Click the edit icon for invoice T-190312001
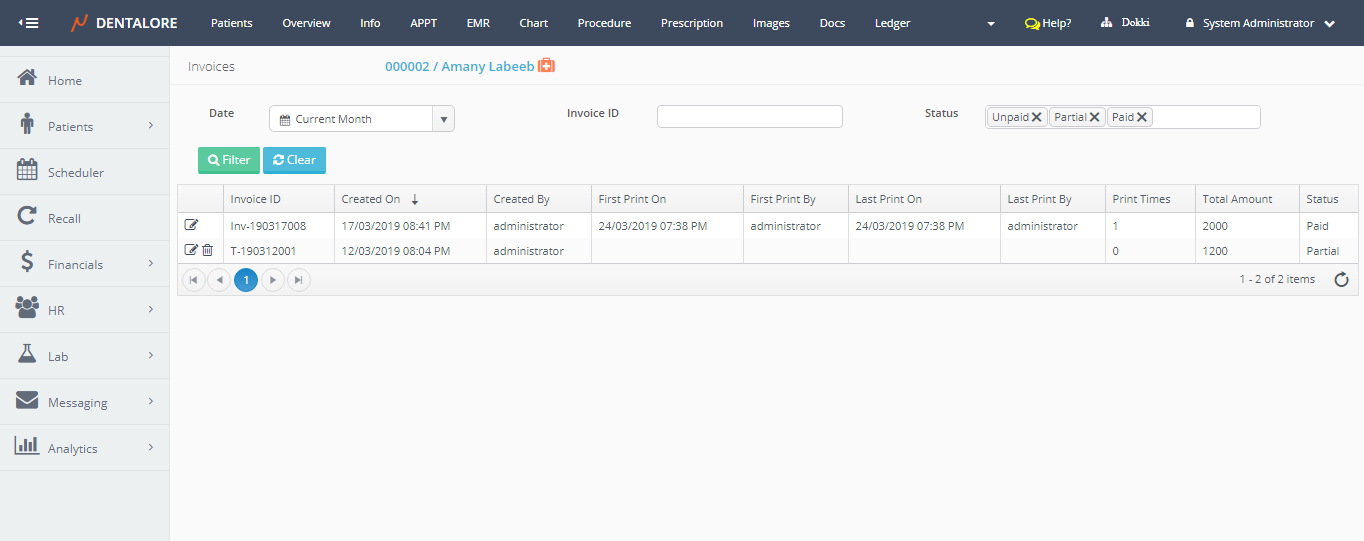The height and width of the screenshot is (541, 1364). (x=191, y=250)
